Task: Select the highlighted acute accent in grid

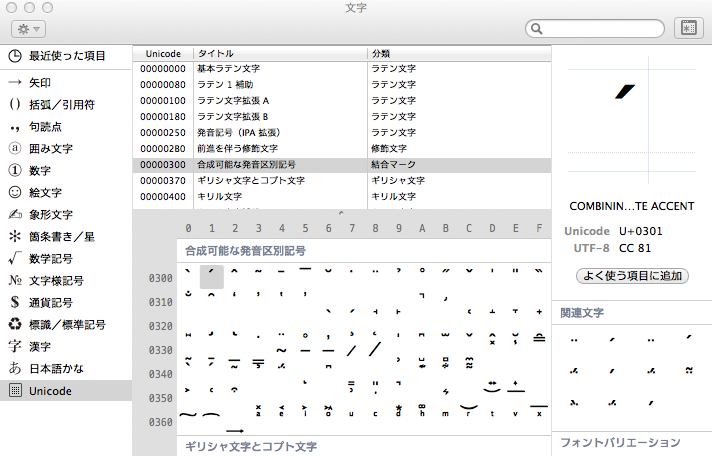Action: click(x=211, y=277)
